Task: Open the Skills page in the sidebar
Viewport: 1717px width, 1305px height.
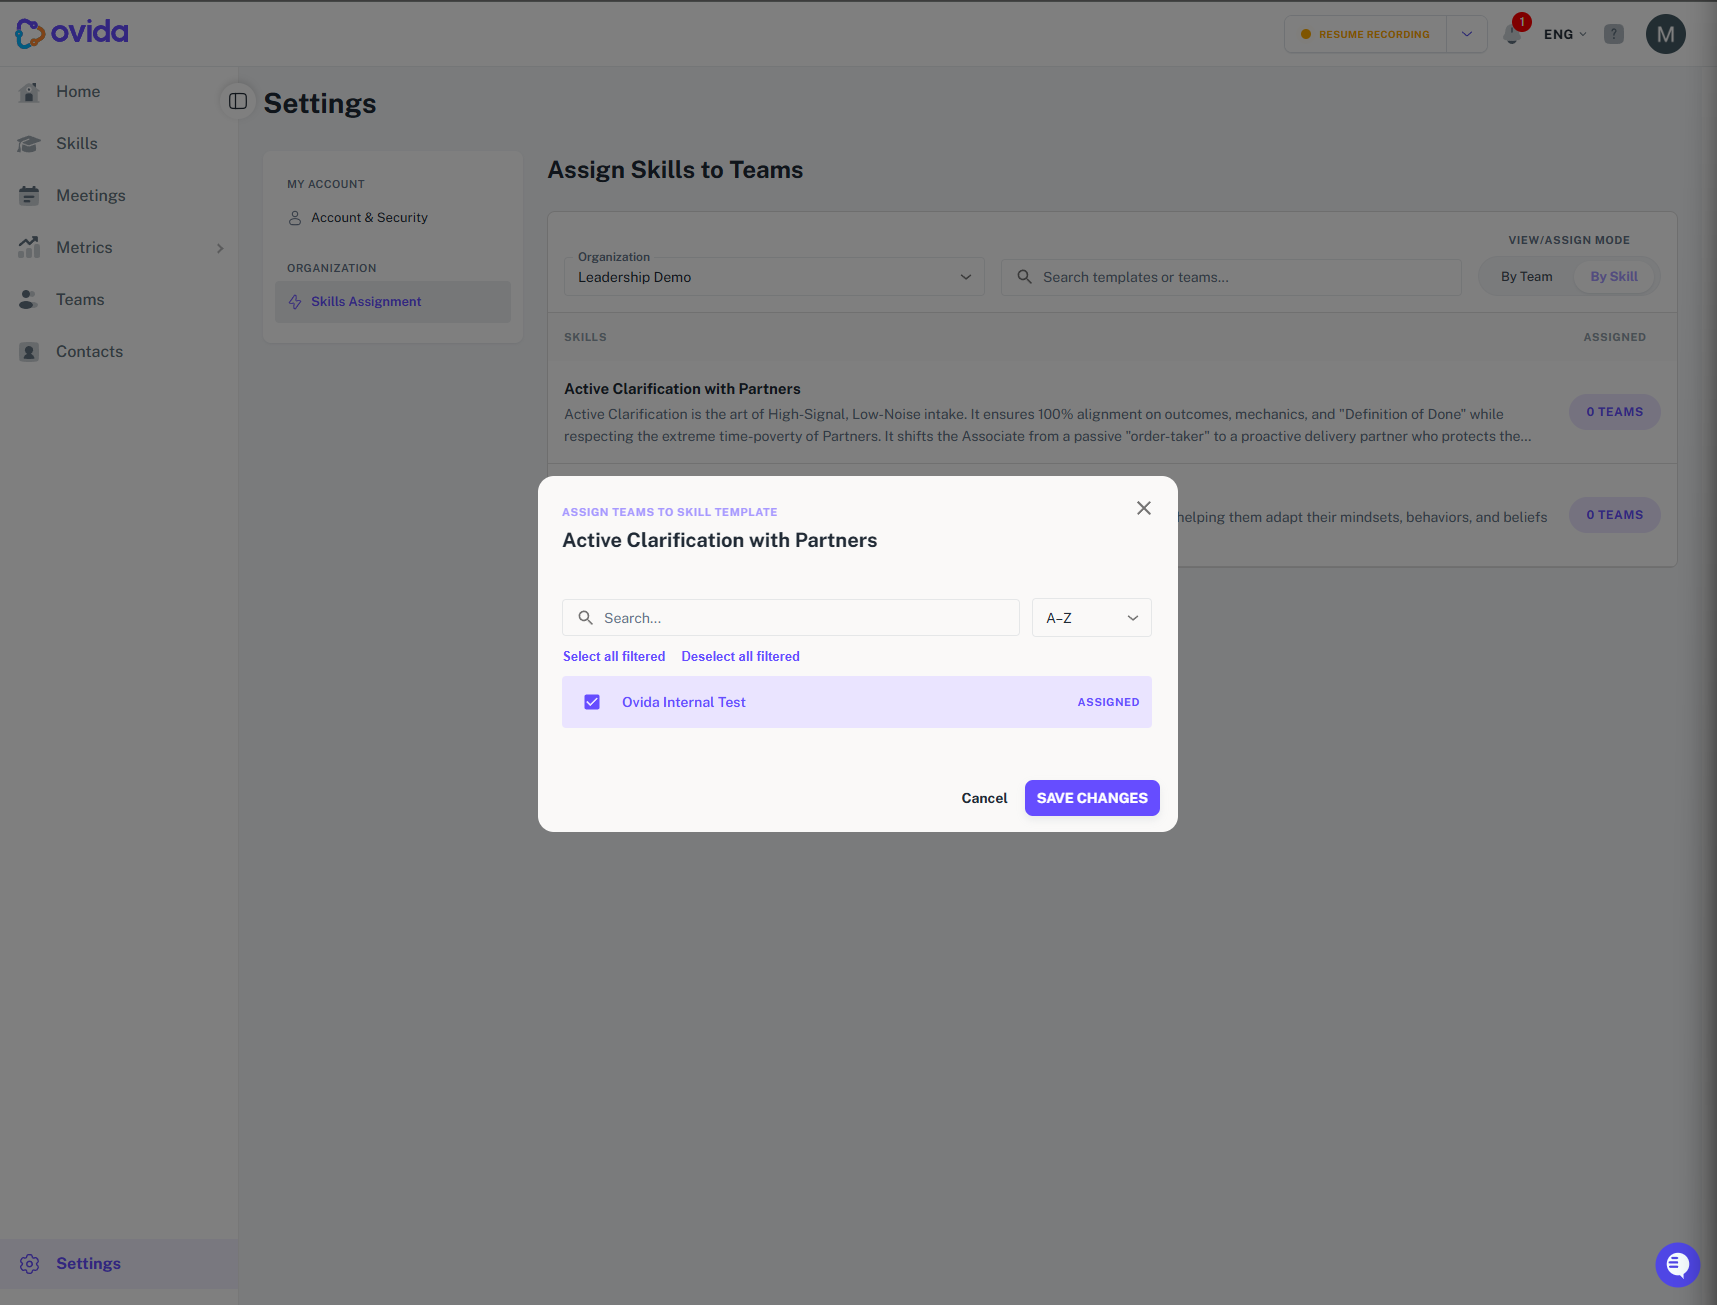Action: coord(77,144)
